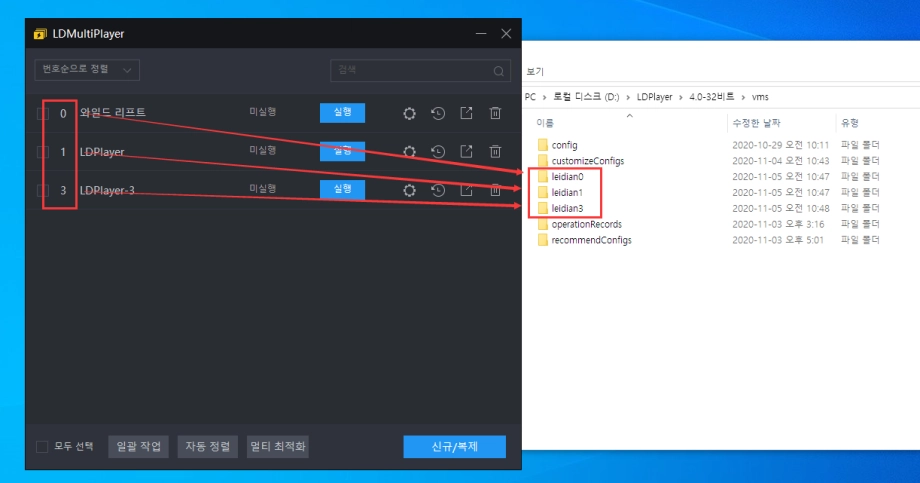Select the recommendConfigs folder icon
The image size is (920, 483).
[543, 239]
